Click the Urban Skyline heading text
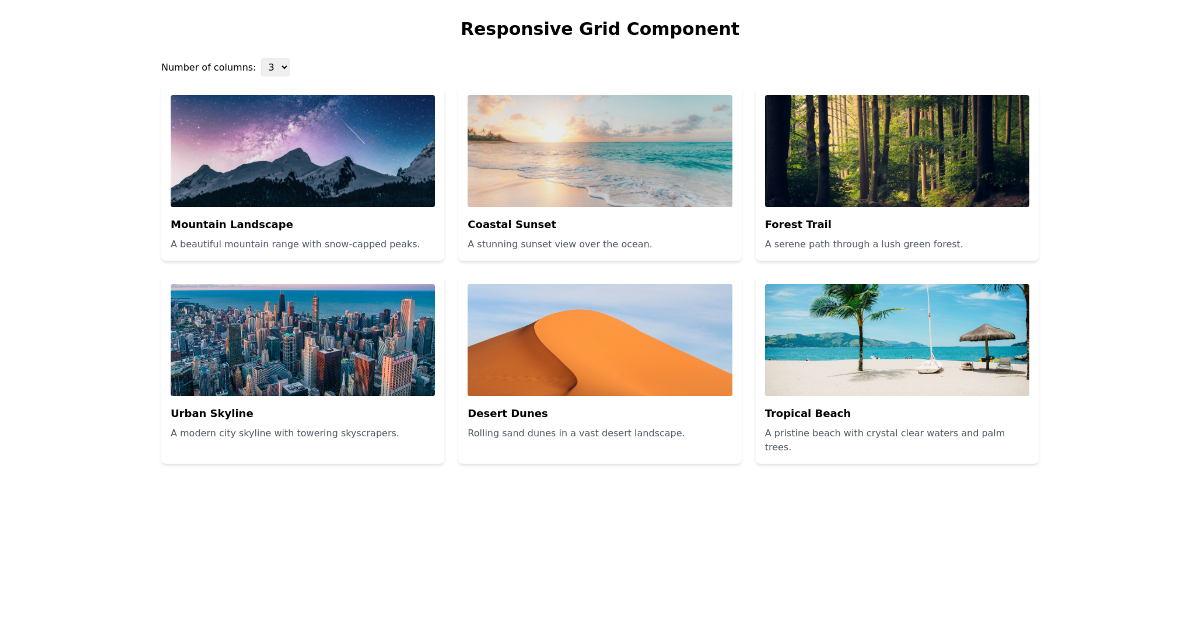The height and width of the screenshot is (630, 1200). click(211, 413)
